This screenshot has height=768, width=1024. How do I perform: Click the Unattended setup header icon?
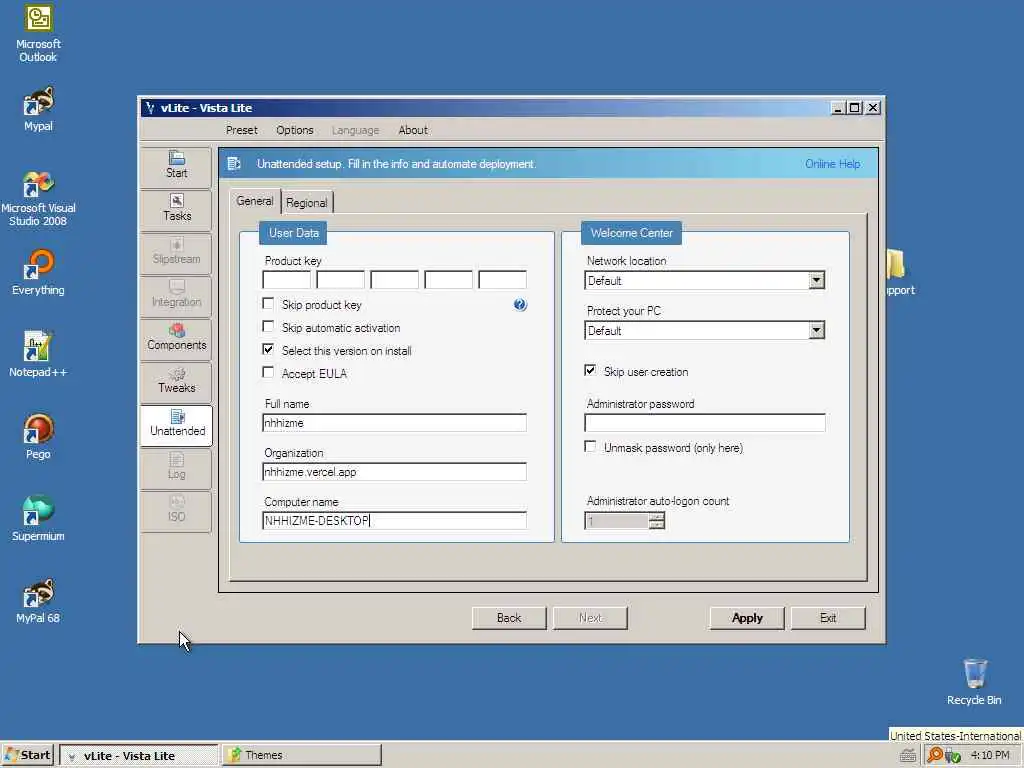[234, 164]
